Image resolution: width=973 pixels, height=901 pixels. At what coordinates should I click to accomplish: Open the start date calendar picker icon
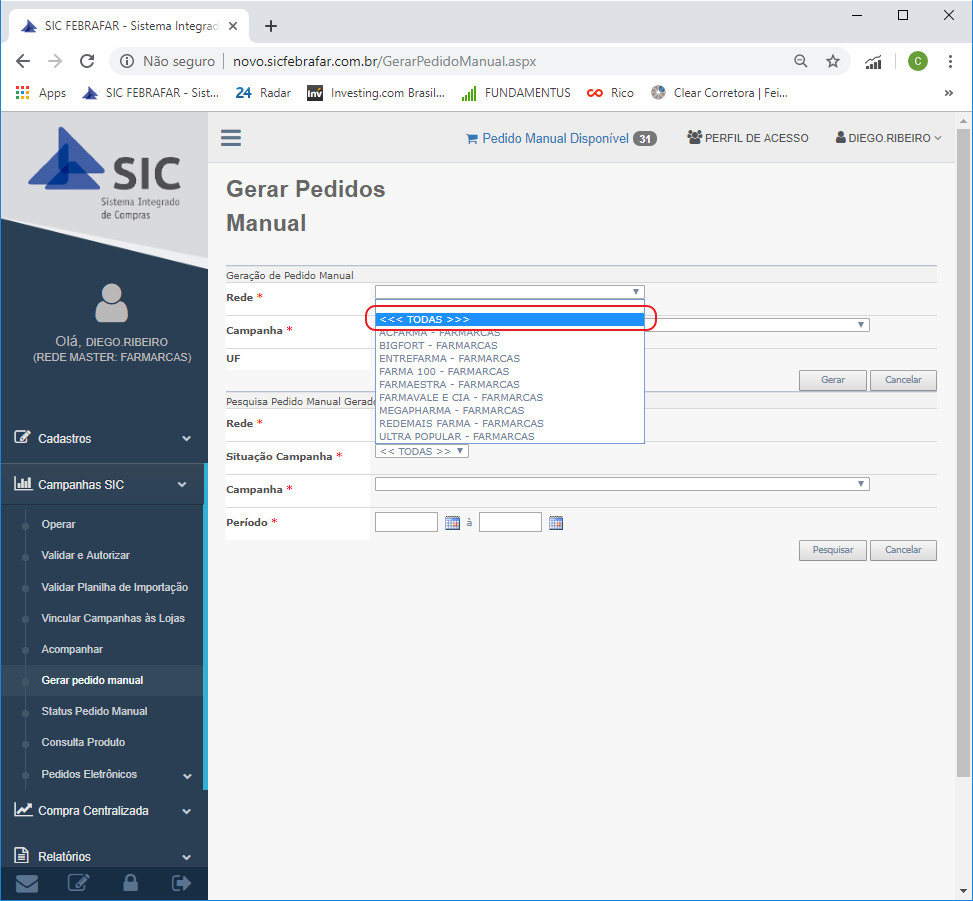pos(452,523)
